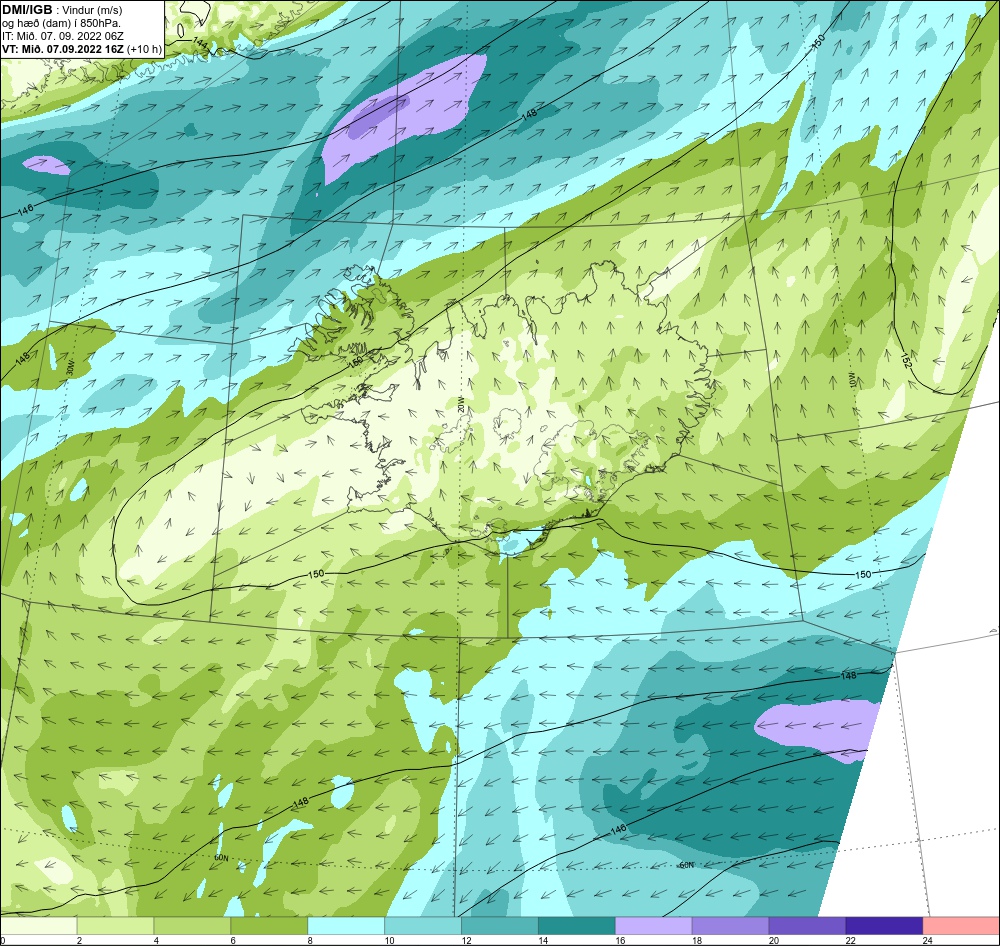This screenshot has width=1000, height=946.
Task: Pick the 20–22 m/s purple legend swatch
Action: (807, 925)
